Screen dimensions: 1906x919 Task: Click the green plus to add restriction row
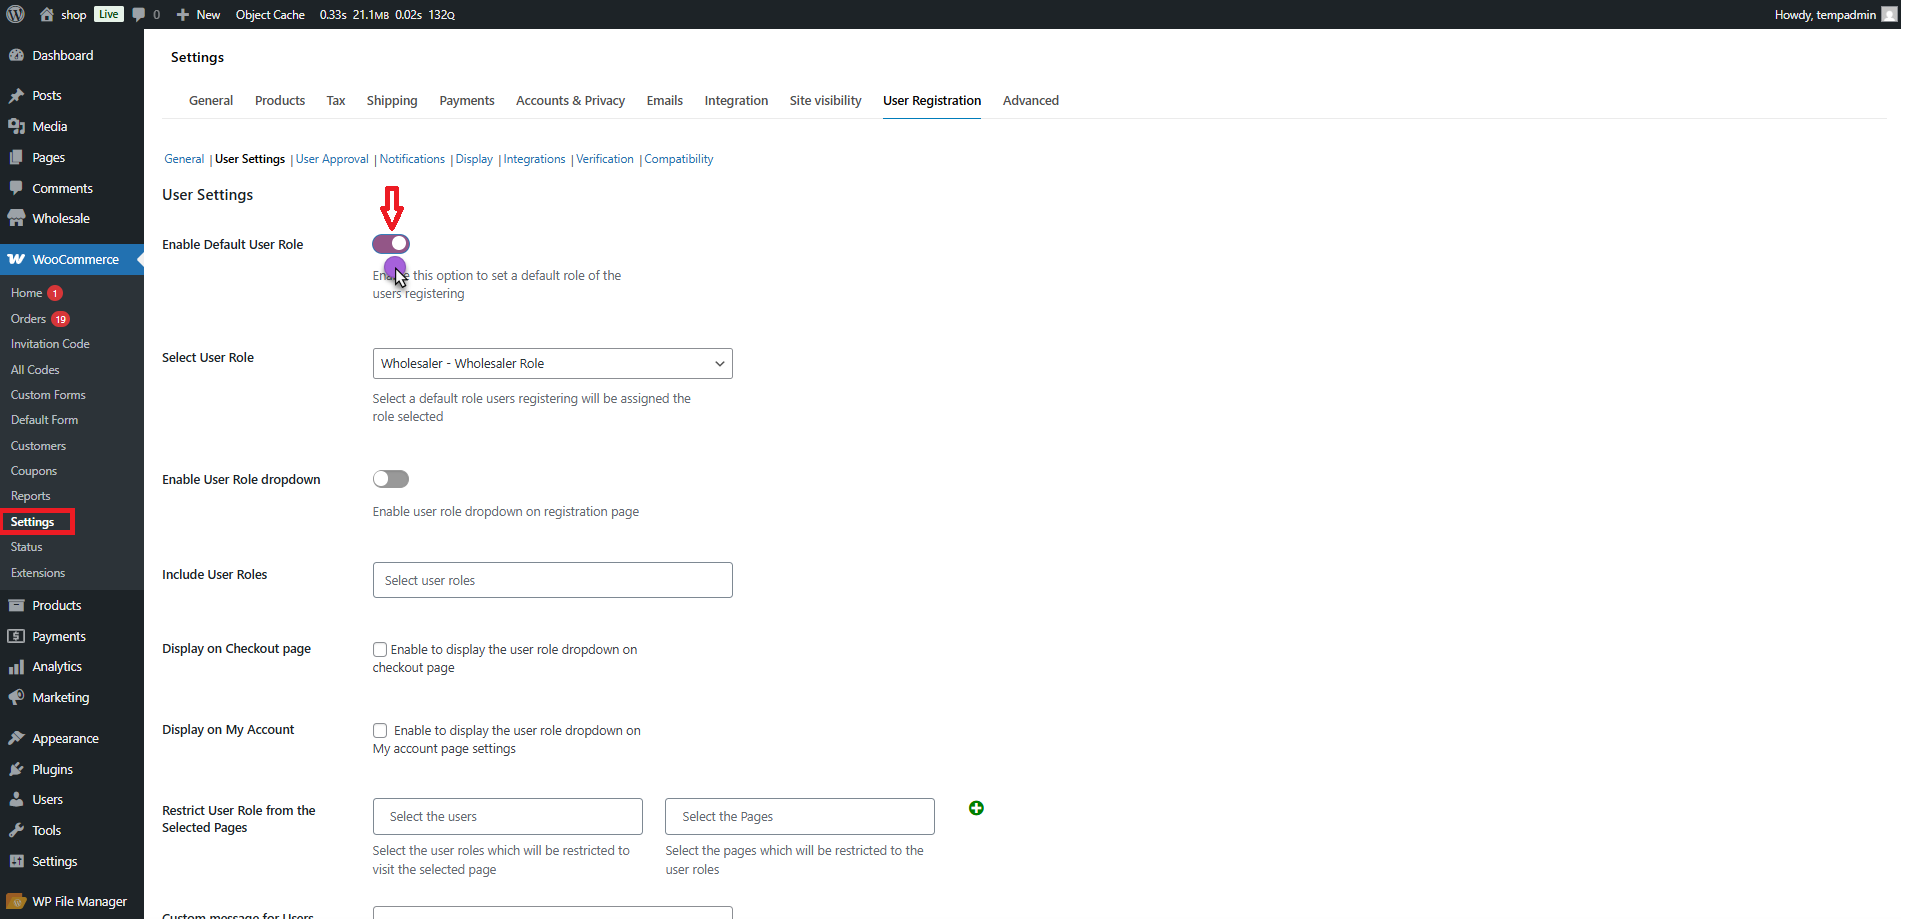coord(975,808)
